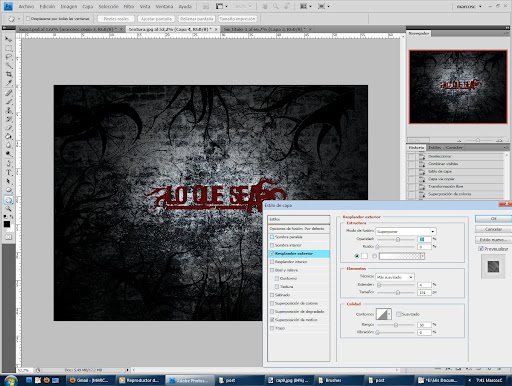Open the Archivo menu
The width and height of the screenshot is (512, 386).
click(26, 6)
